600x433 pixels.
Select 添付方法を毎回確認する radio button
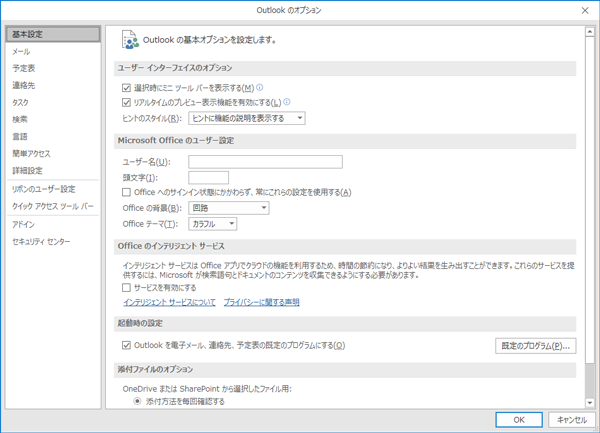click(x=137, y=401)
